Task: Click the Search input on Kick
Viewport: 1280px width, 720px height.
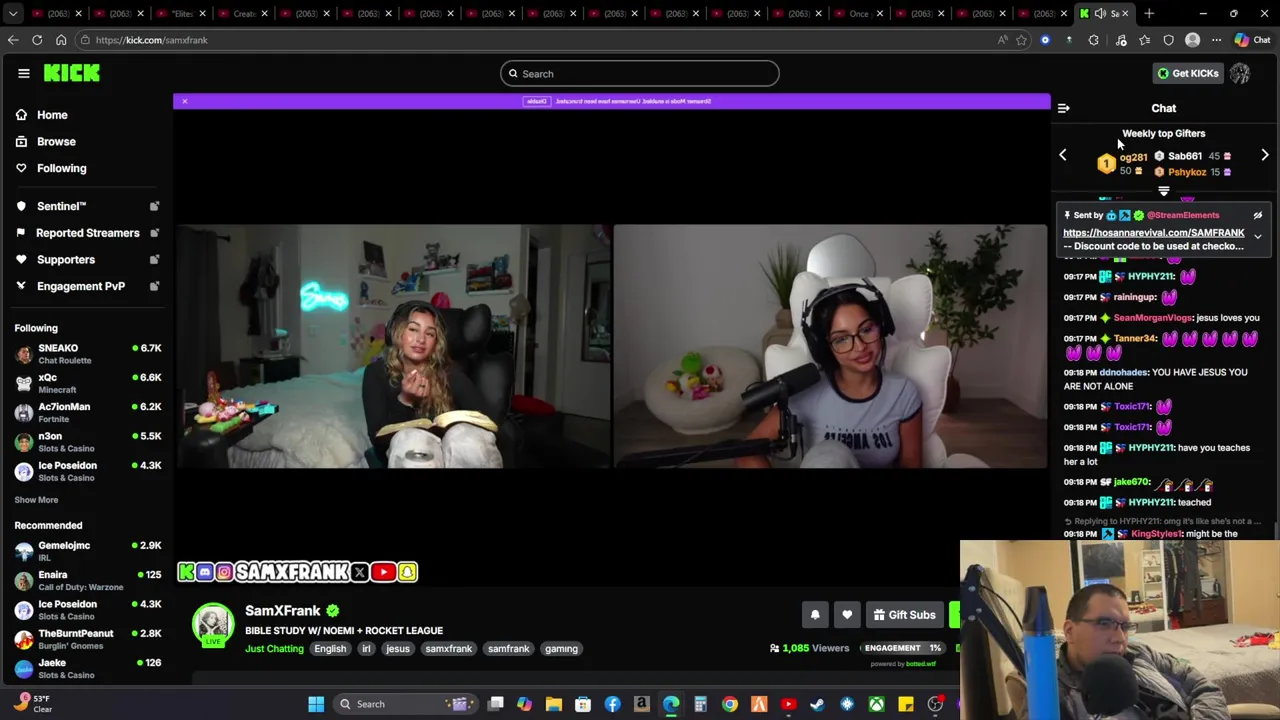Action: point(640,73)
